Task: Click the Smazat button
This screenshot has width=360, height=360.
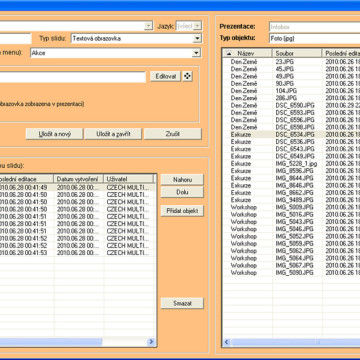Action: tap(182, 303)
